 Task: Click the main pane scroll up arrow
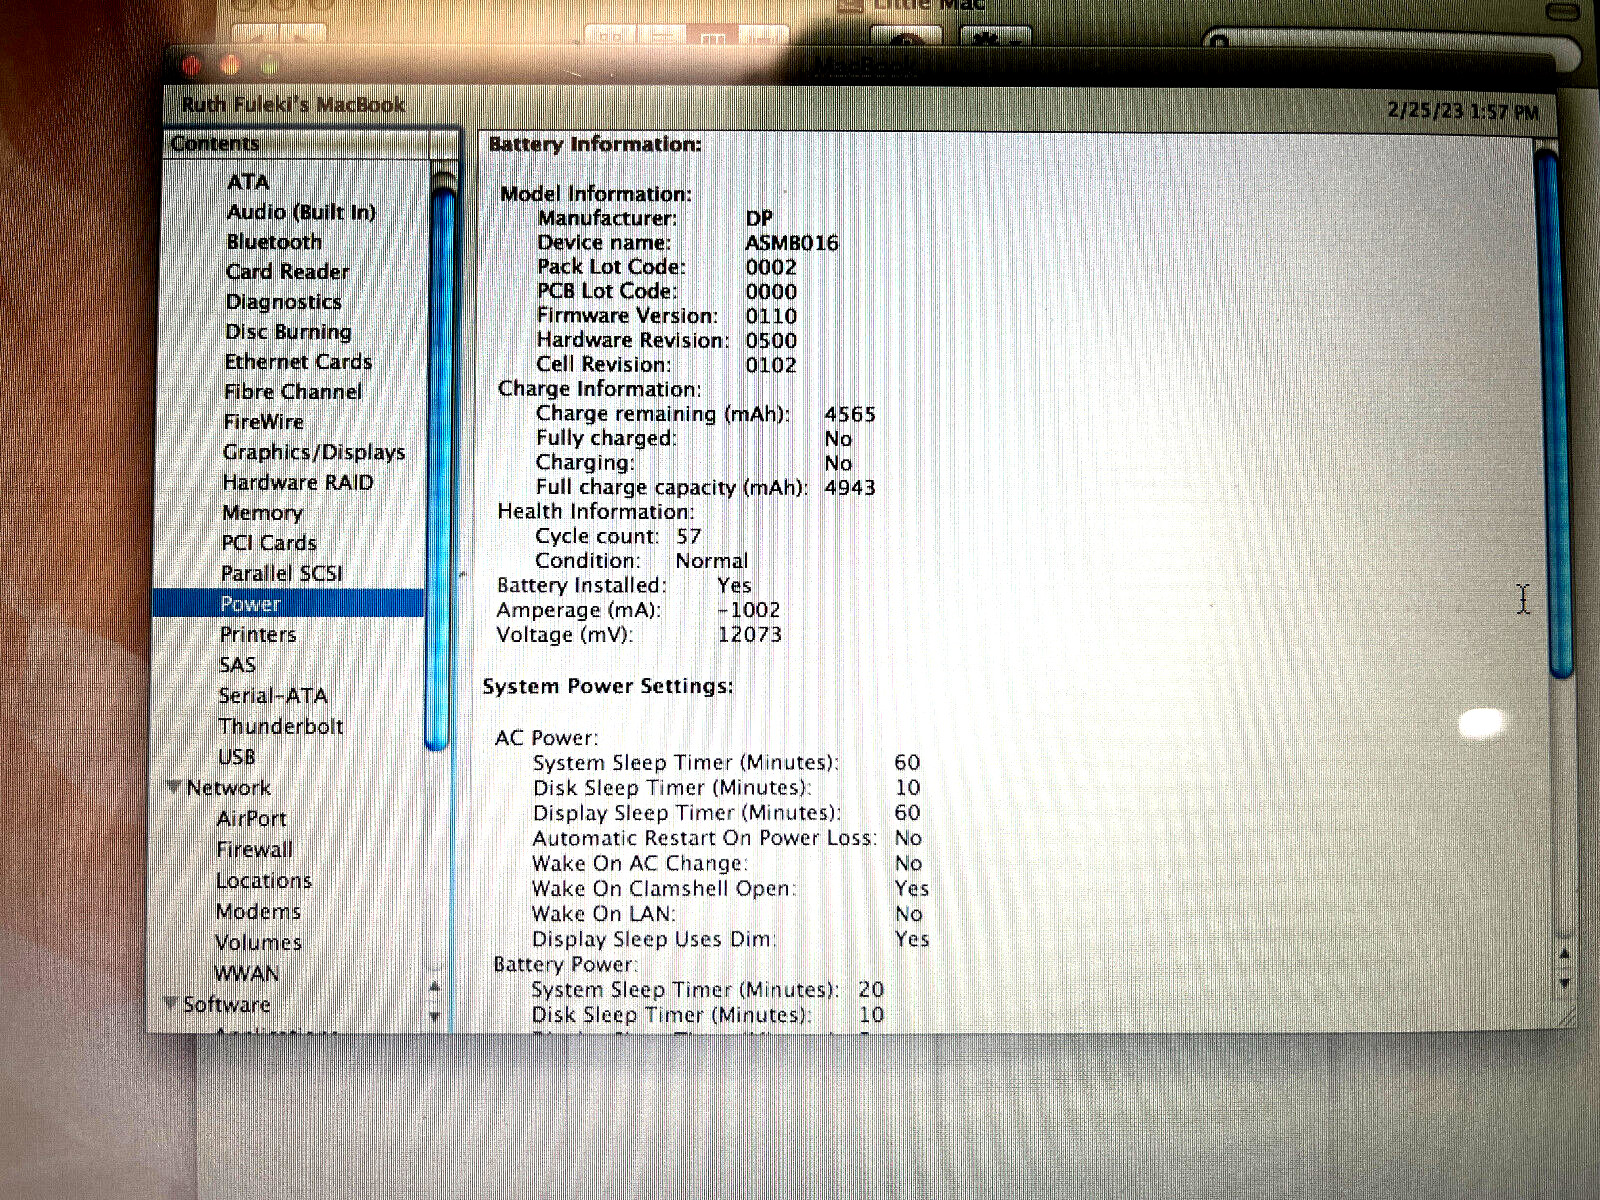pyautogui.click(x=1564, y=953)
